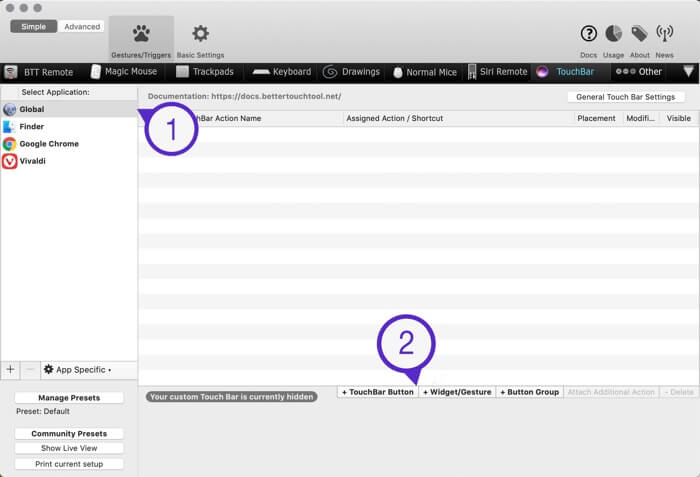Click the Normal Mice mouse icon
The image size is (700, 477).
click(x=398, y=73)
